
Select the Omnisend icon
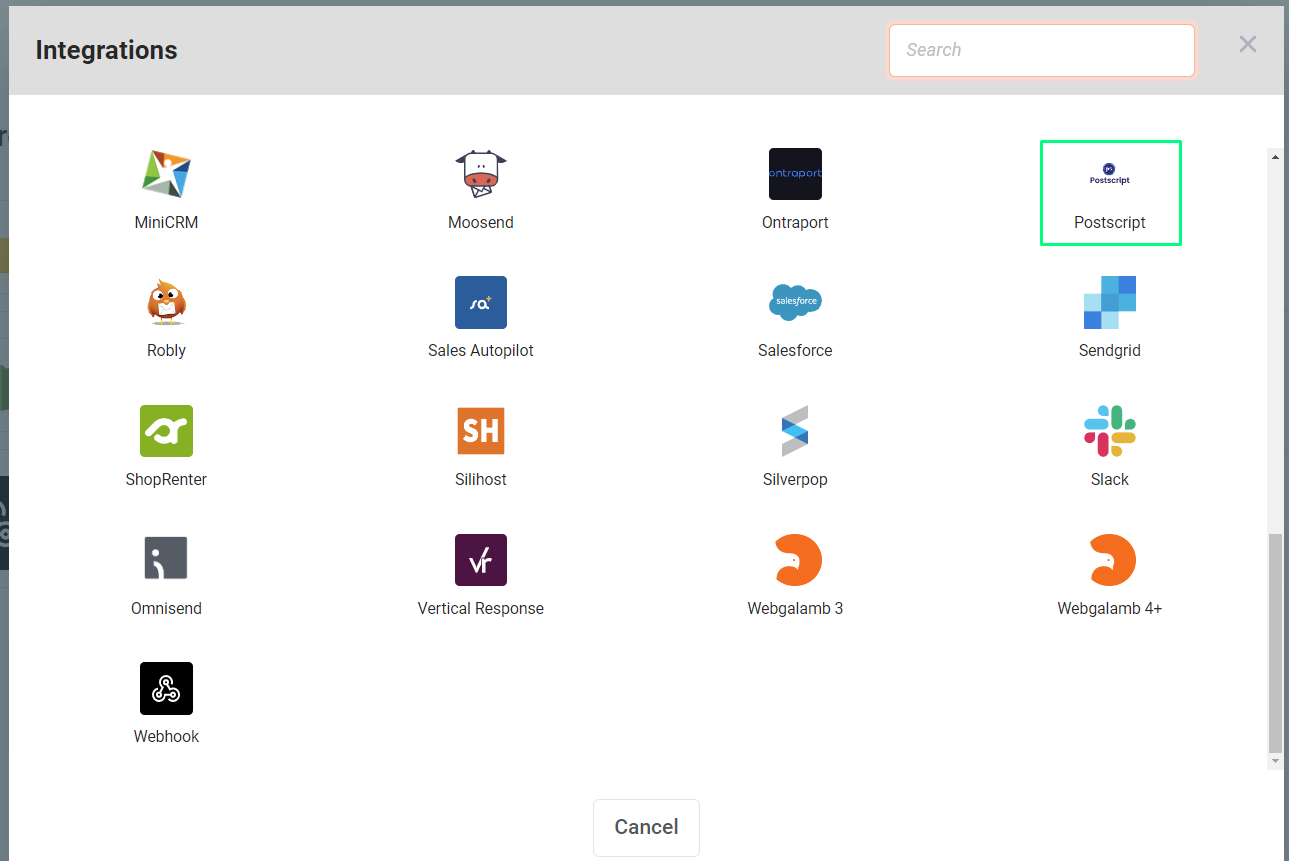166,560
